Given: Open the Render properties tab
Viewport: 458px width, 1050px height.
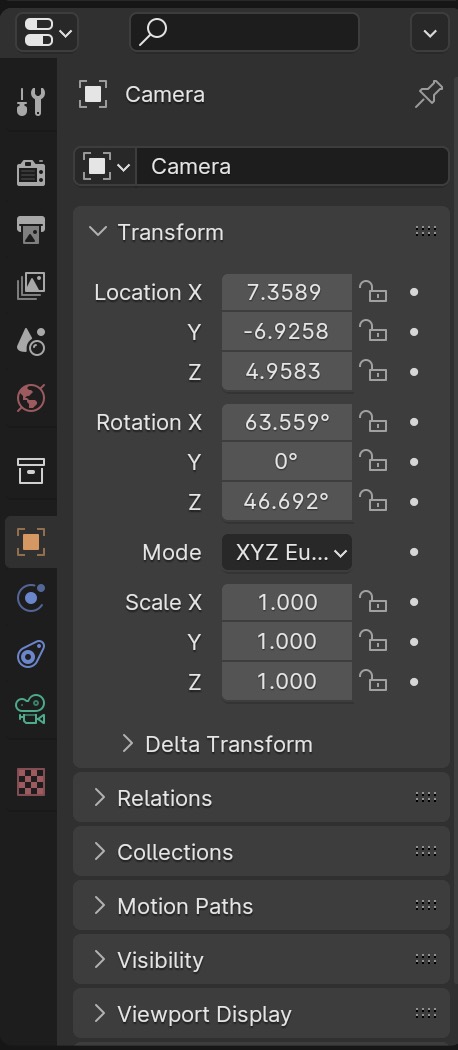Looking at the screenshot, I should click(x=30, y=172).
